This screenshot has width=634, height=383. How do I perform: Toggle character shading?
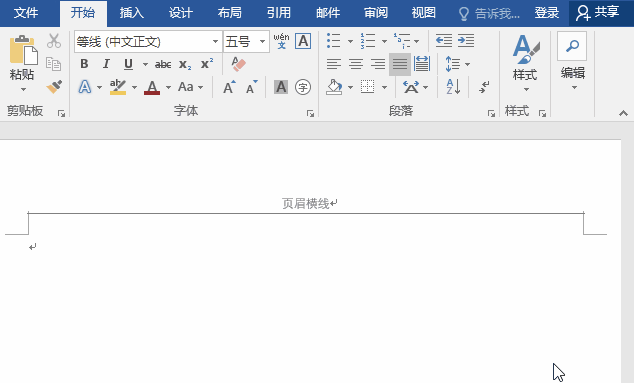[x=281, y=87]
